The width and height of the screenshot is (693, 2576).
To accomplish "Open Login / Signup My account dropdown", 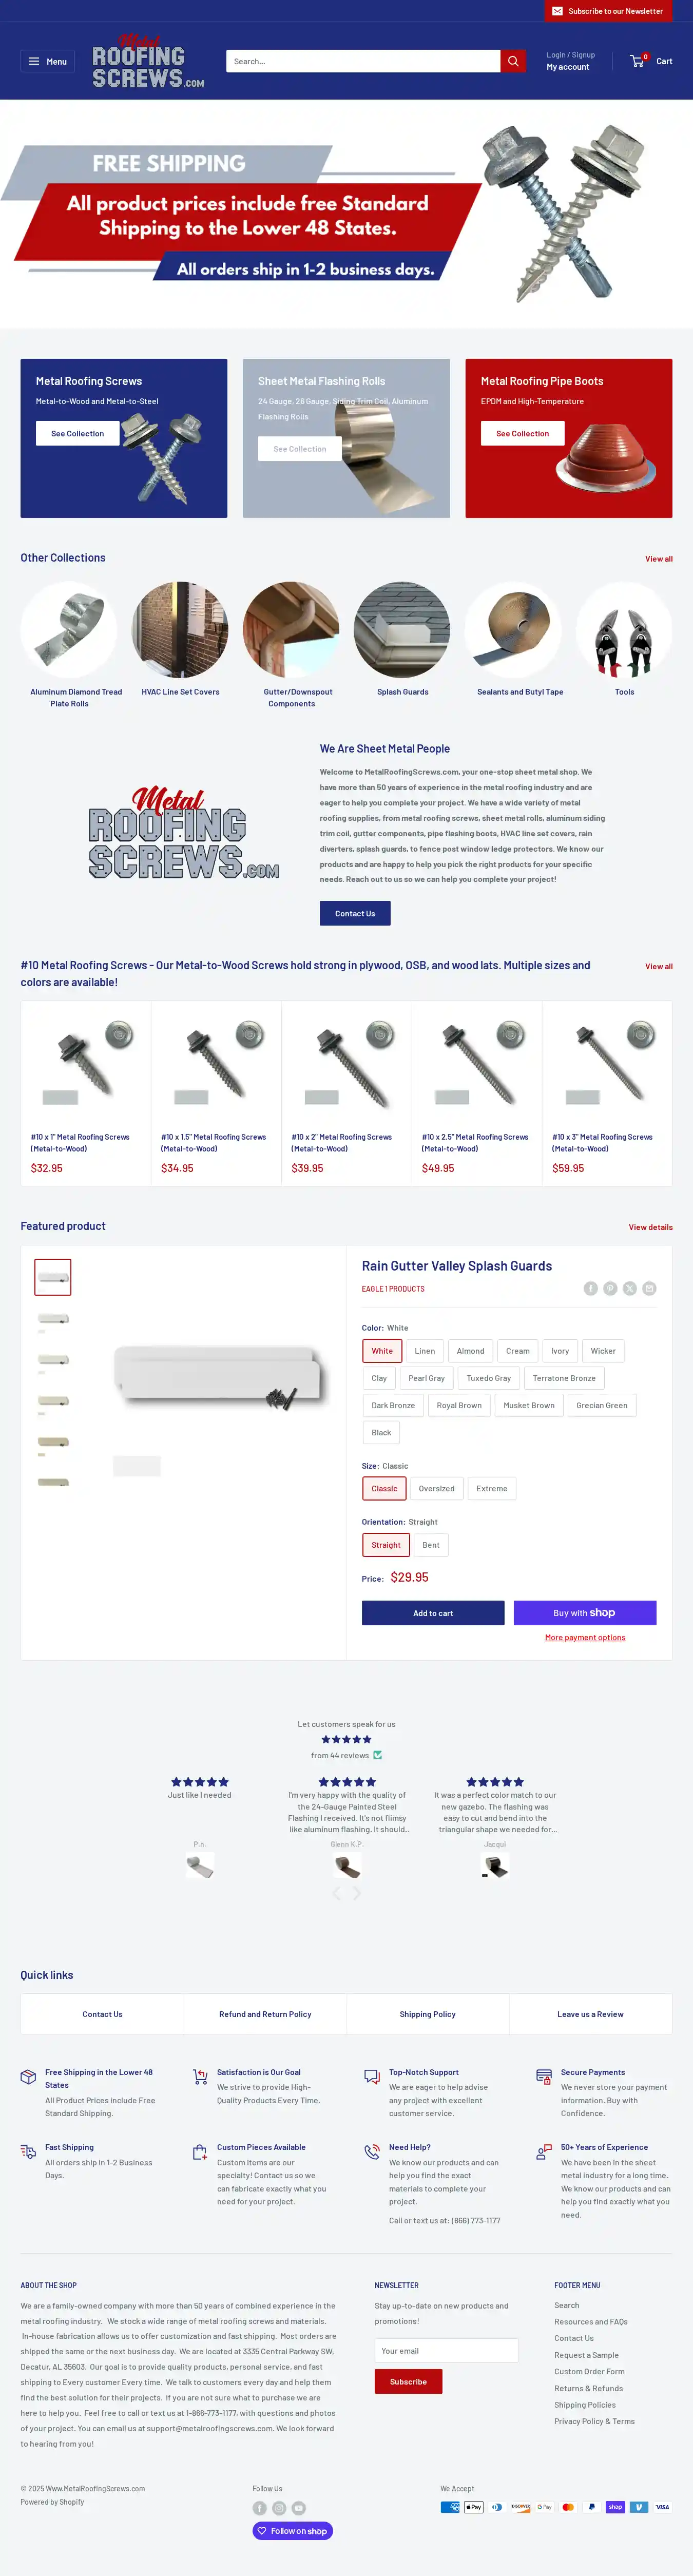I will pyautogui.click(x=570, y=61).
